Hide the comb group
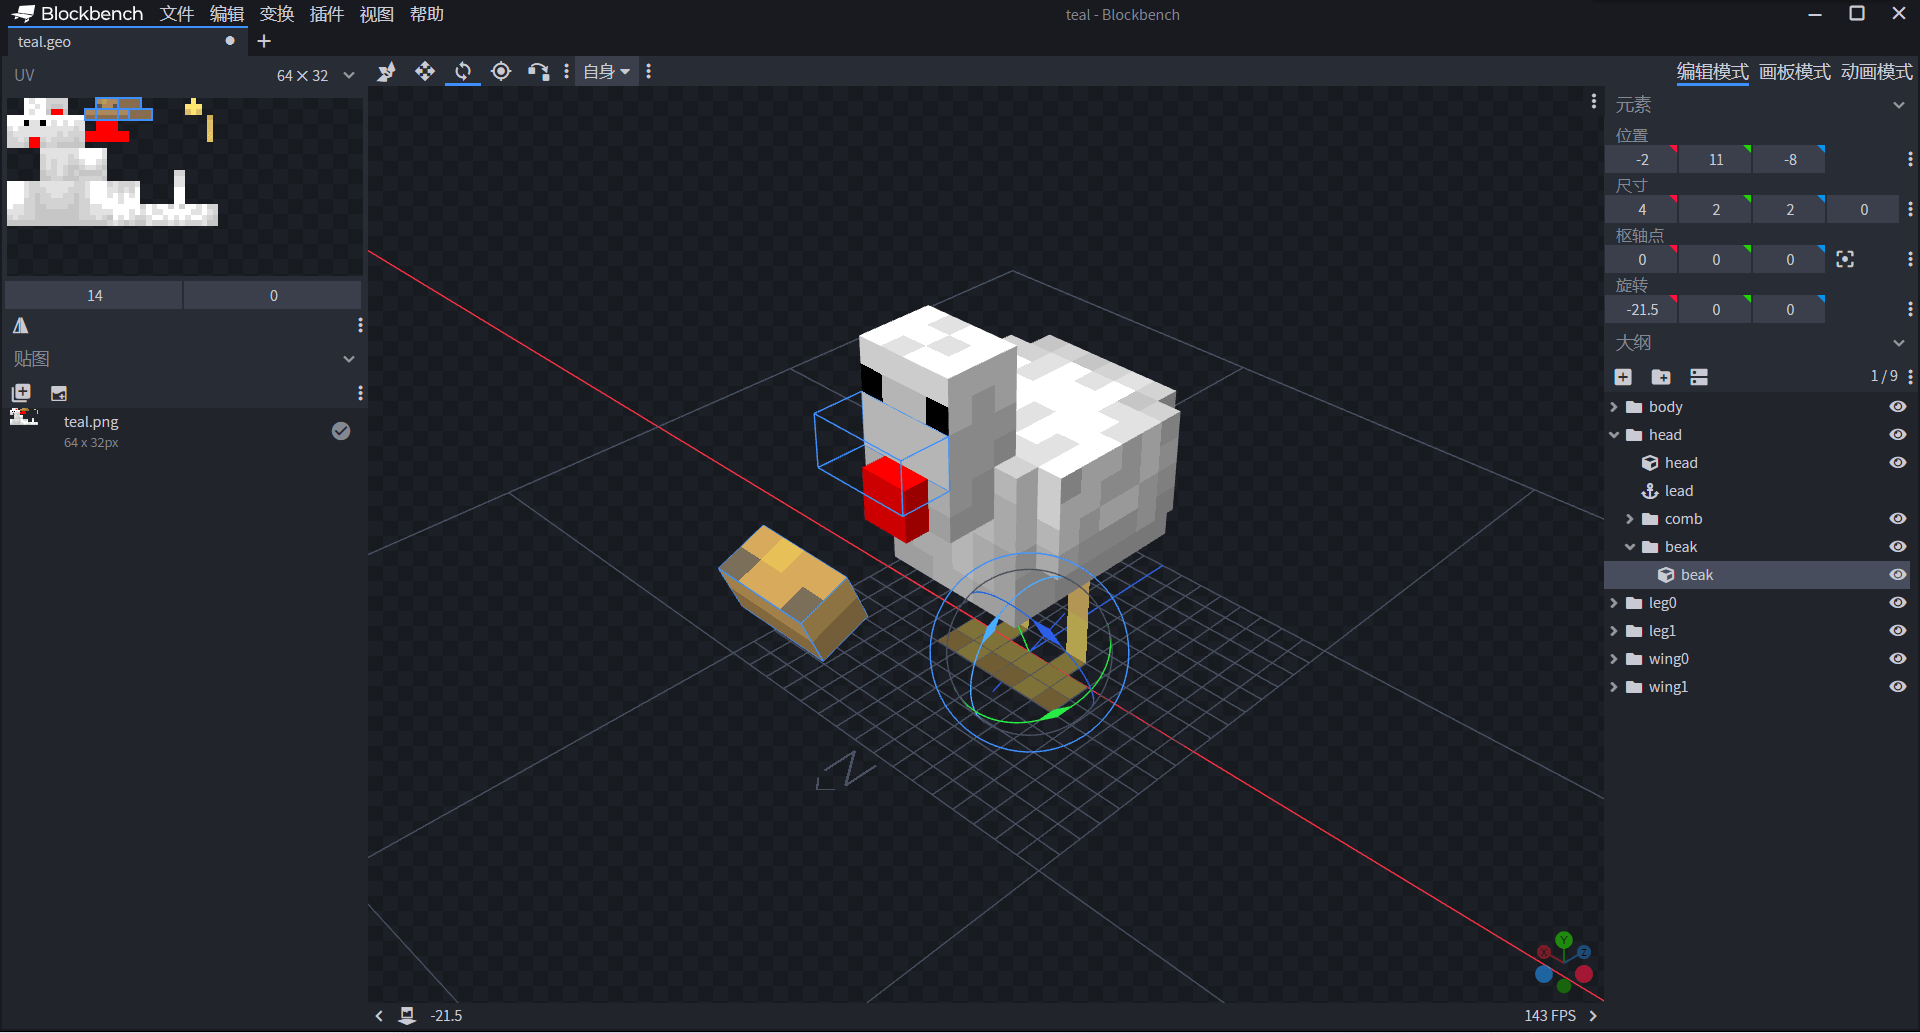The width and height of the screenshot is (1920, 1033). tap(1897, 519)
